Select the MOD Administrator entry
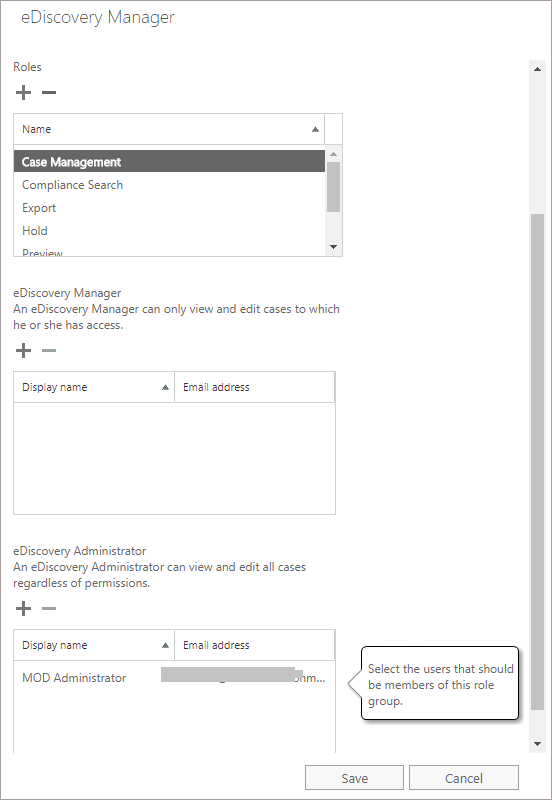This screenshot has height=800, width=552. click(174, 678)
